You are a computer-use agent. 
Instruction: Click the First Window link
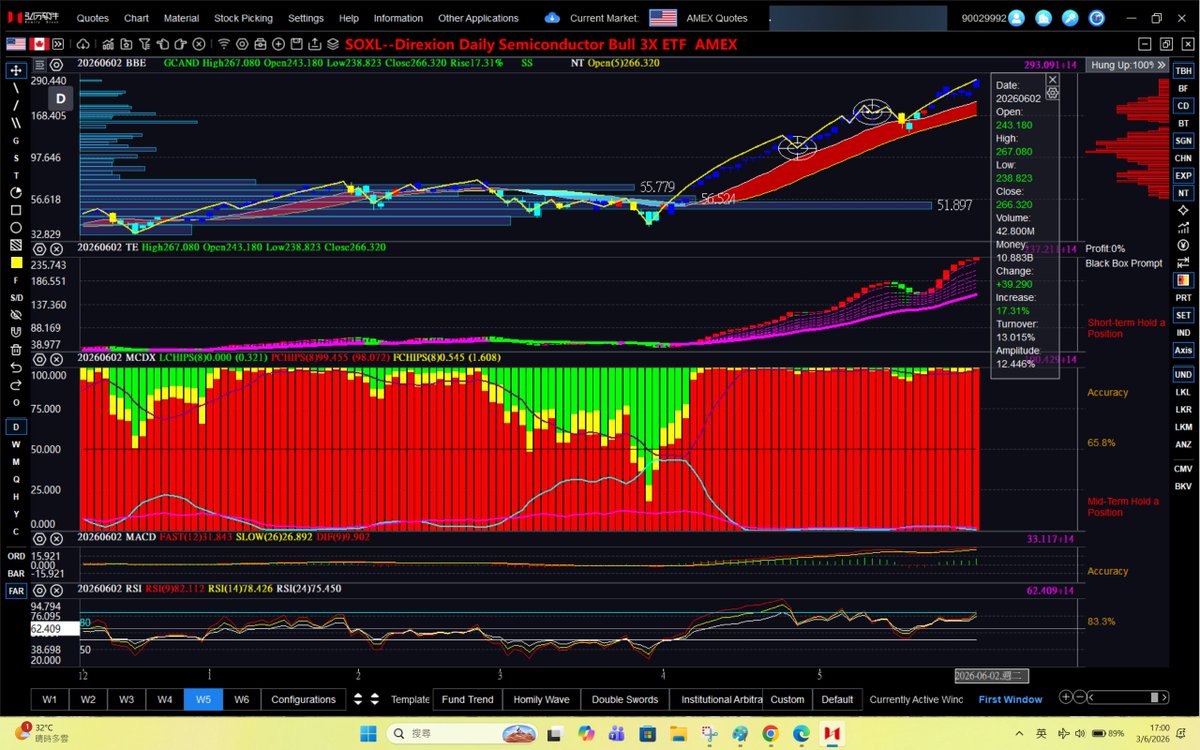pyautogui.click(x=1010, y=699)
